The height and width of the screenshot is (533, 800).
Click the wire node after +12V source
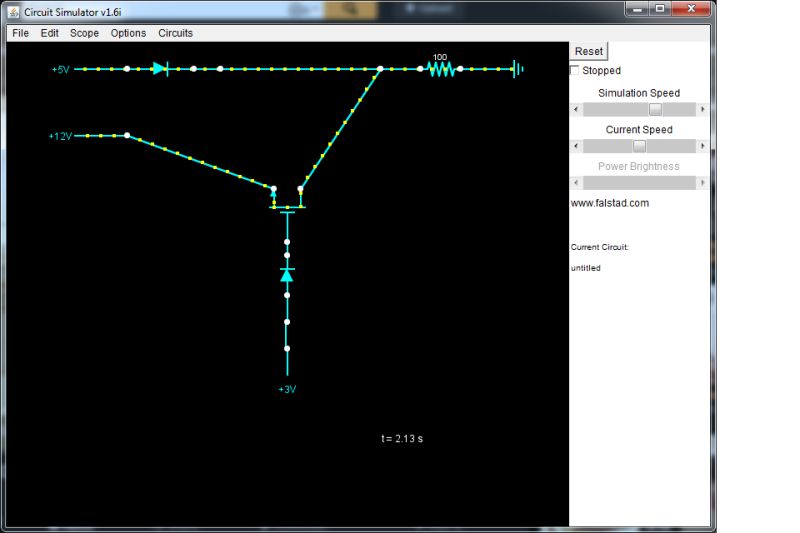pyautogui.click(x=127, y=135)
